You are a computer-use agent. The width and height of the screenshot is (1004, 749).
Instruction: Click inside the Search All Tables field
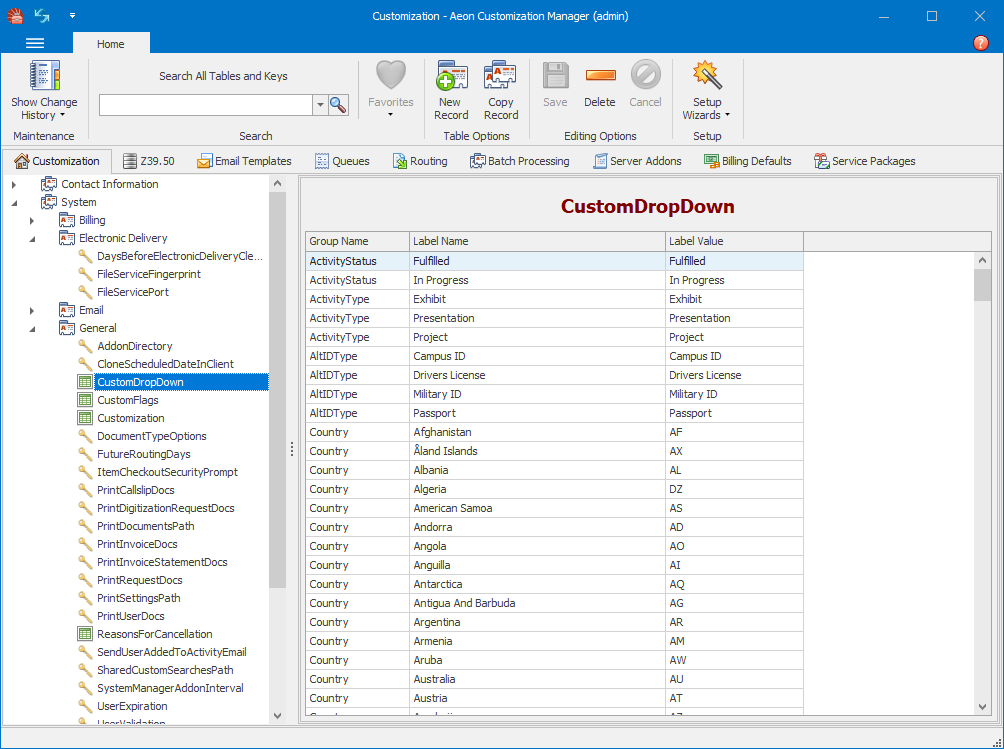pyautogui.click(x=205, y=104)
